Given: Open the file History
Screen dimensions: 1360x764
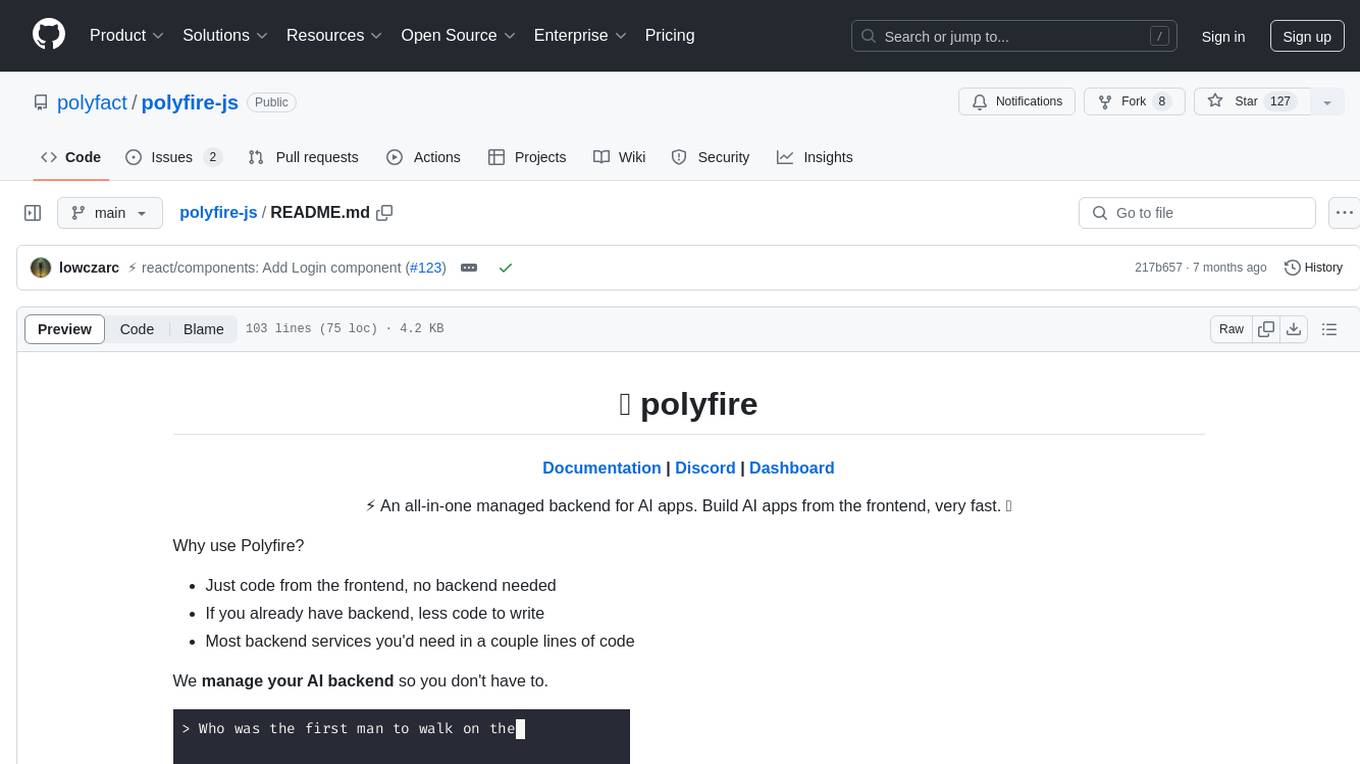Looking at the screenshot, I should coord(1313,267).
